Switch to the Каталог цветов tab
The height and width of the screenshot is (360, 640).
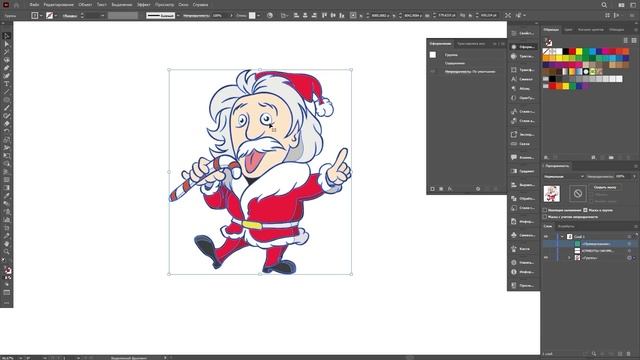pos(590,30)
